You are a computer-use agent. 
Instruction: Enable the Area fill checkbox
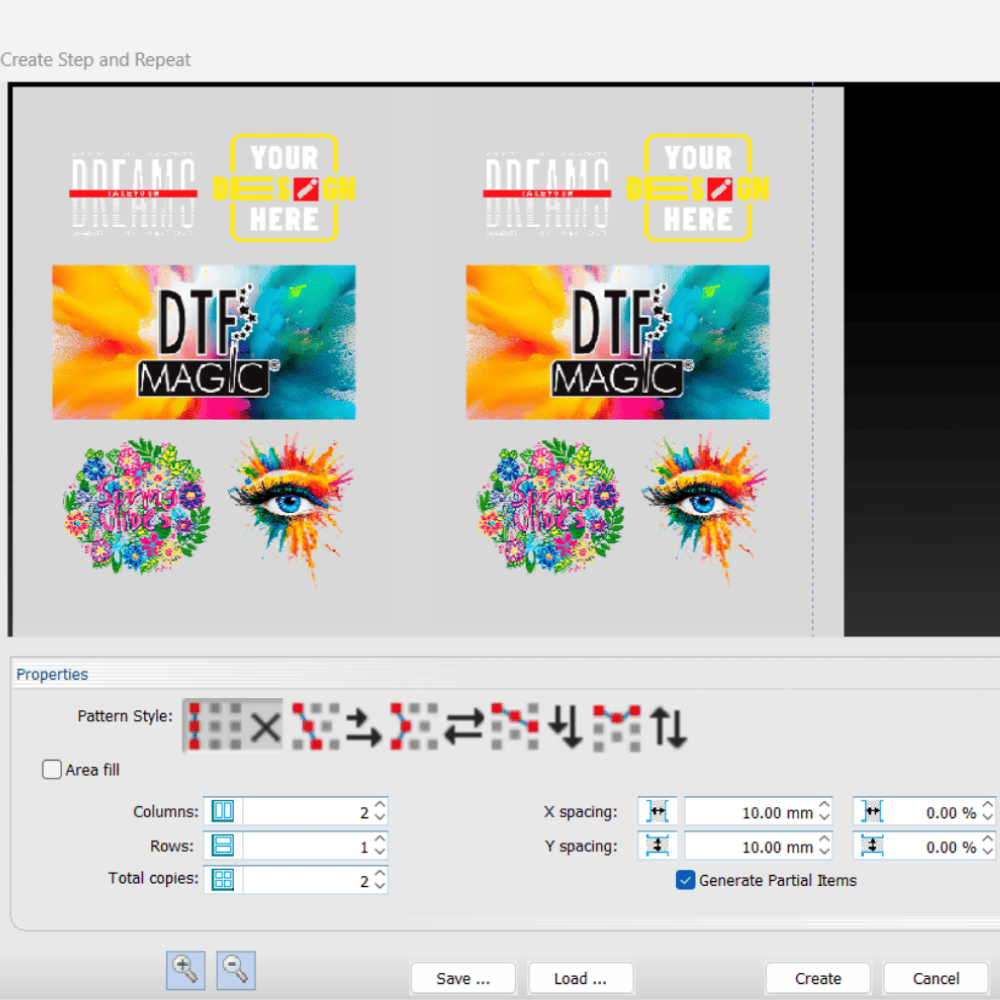click(x=52, y=770)
